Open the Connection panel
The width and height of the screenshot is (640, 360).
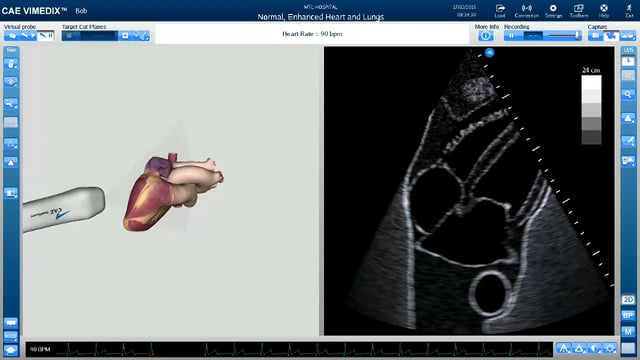click(527, 11)
